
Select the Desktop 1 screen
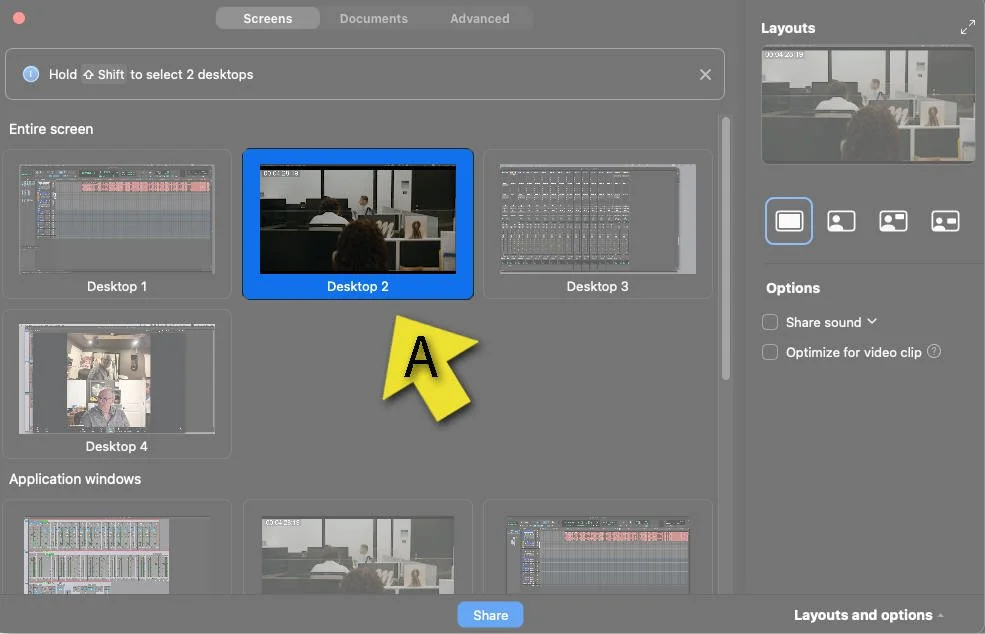[117, 223]
